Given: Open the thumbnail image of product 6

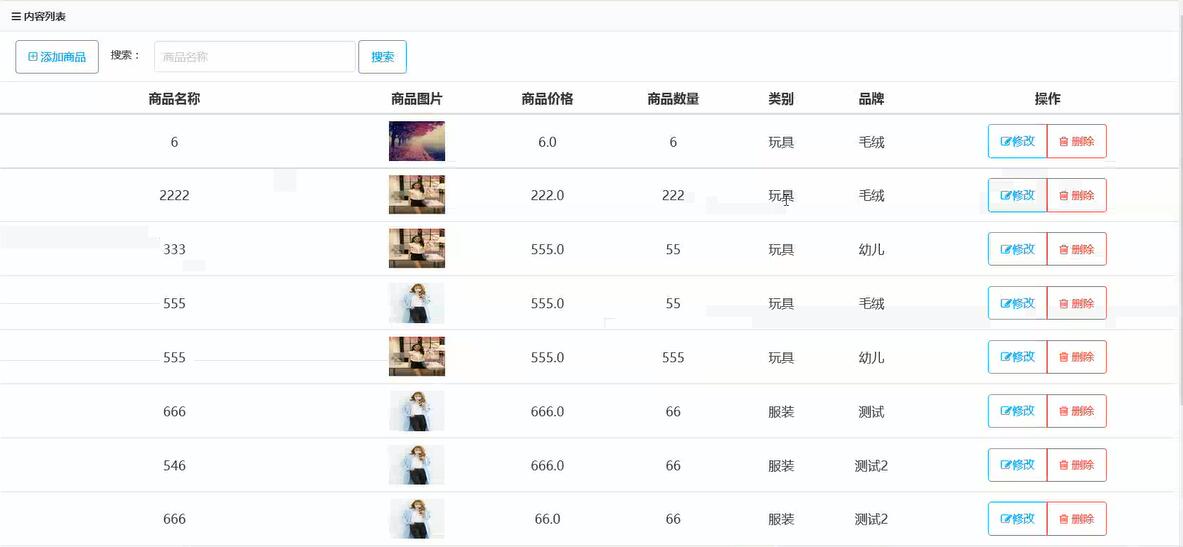Looking at the screenshot, I should 416,141.
